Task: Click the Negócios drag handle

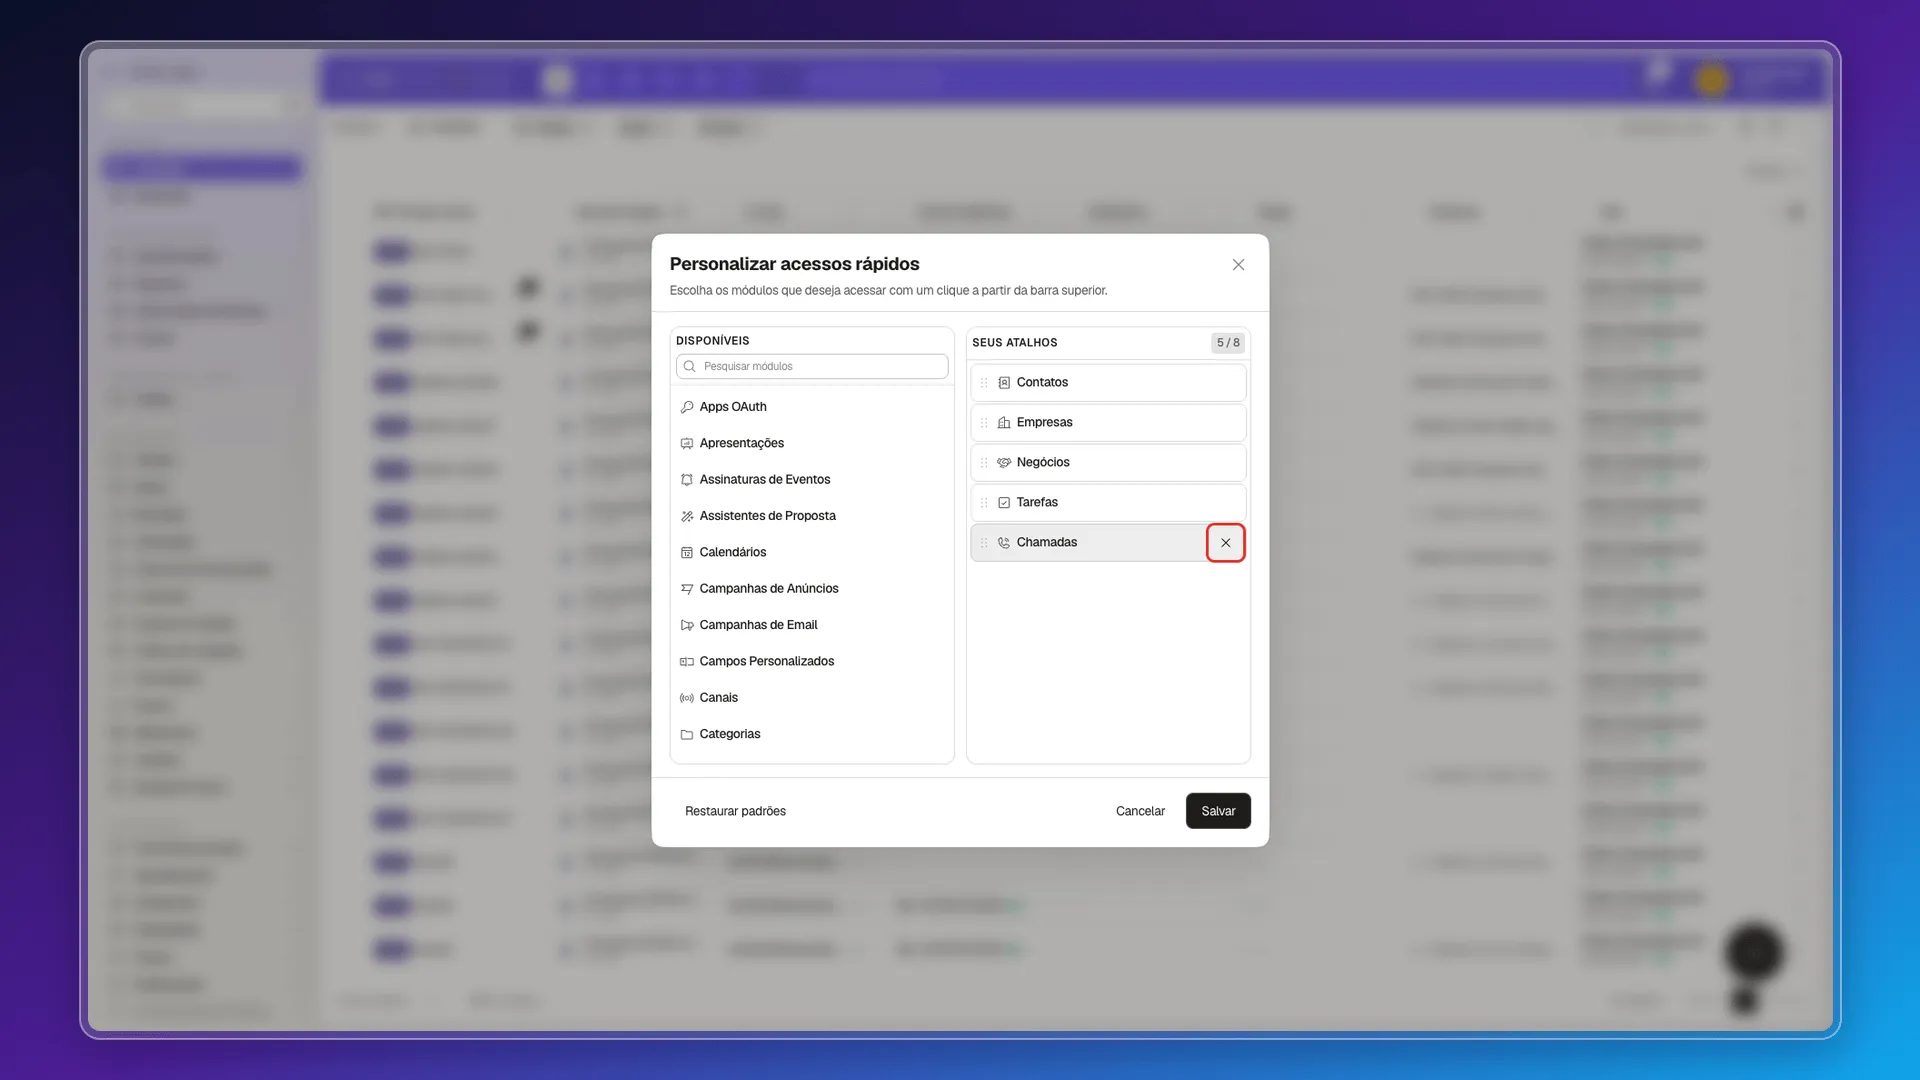Action: coord(984,463)
